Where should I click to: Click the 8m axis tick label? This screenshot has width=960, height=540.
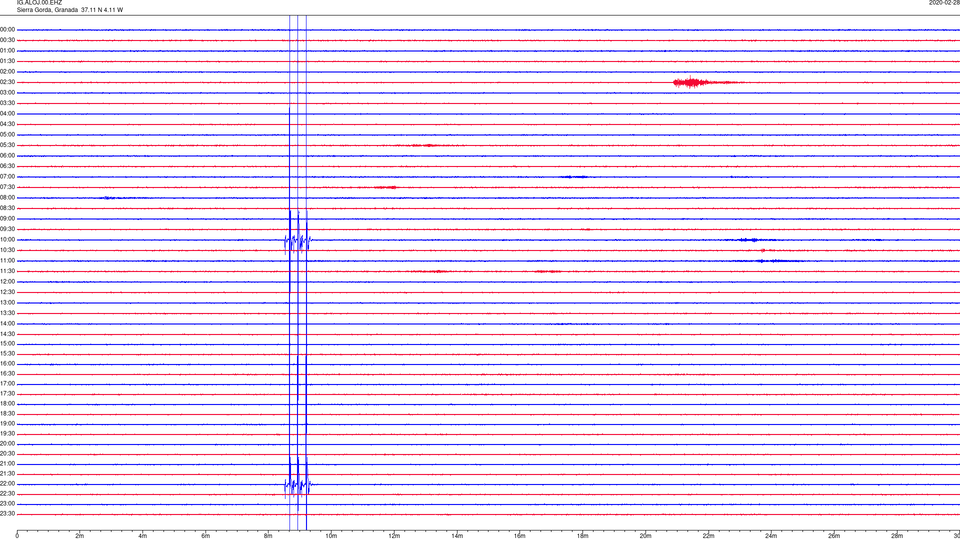click(268, 536)
